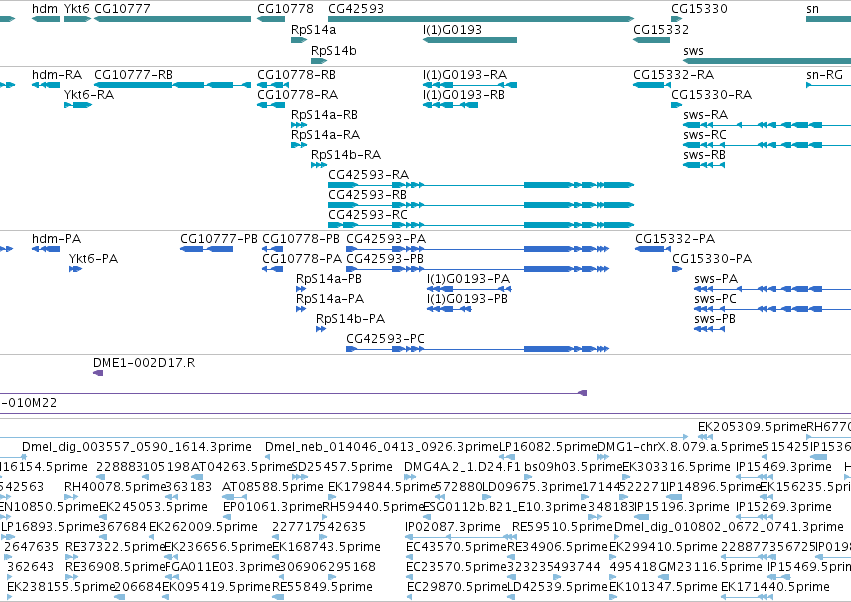Screen dimensions: 851x602
Task: Click transcript RpS14a-RB
Action: point(325,115)
